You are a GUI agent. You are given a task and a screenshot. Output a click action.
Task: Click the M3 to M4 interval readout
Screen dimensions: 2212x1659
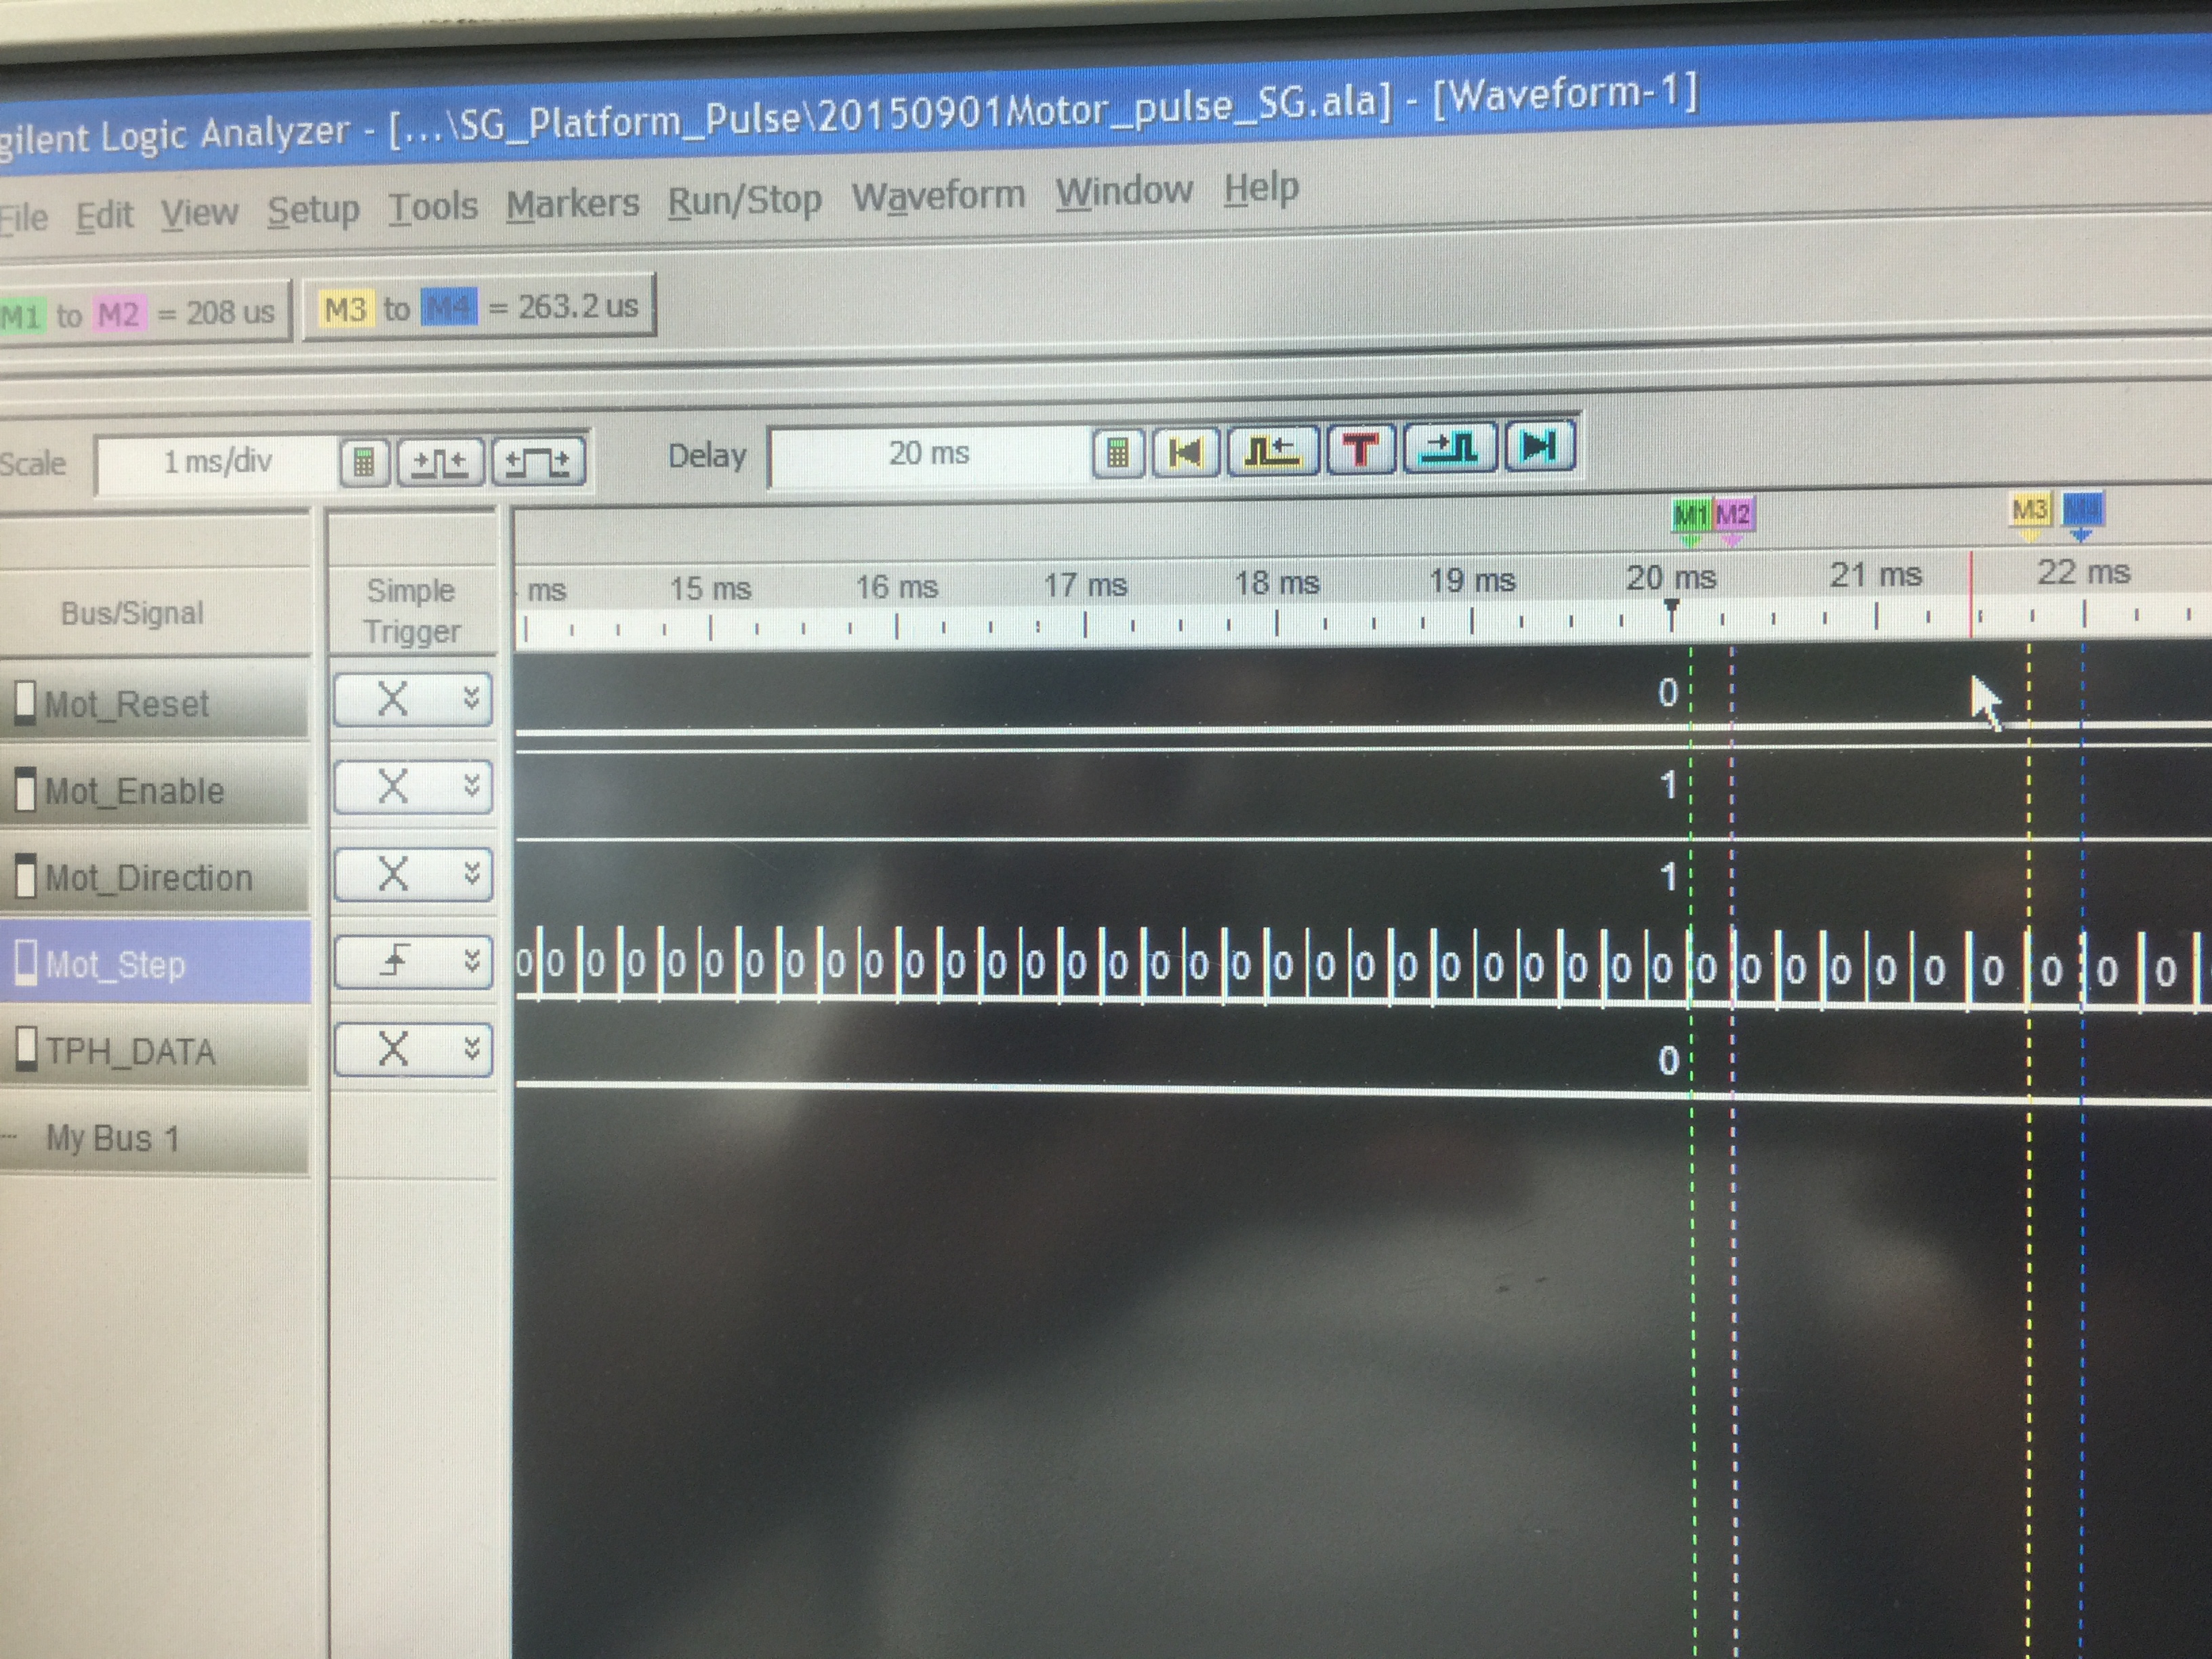coord(479,308)
